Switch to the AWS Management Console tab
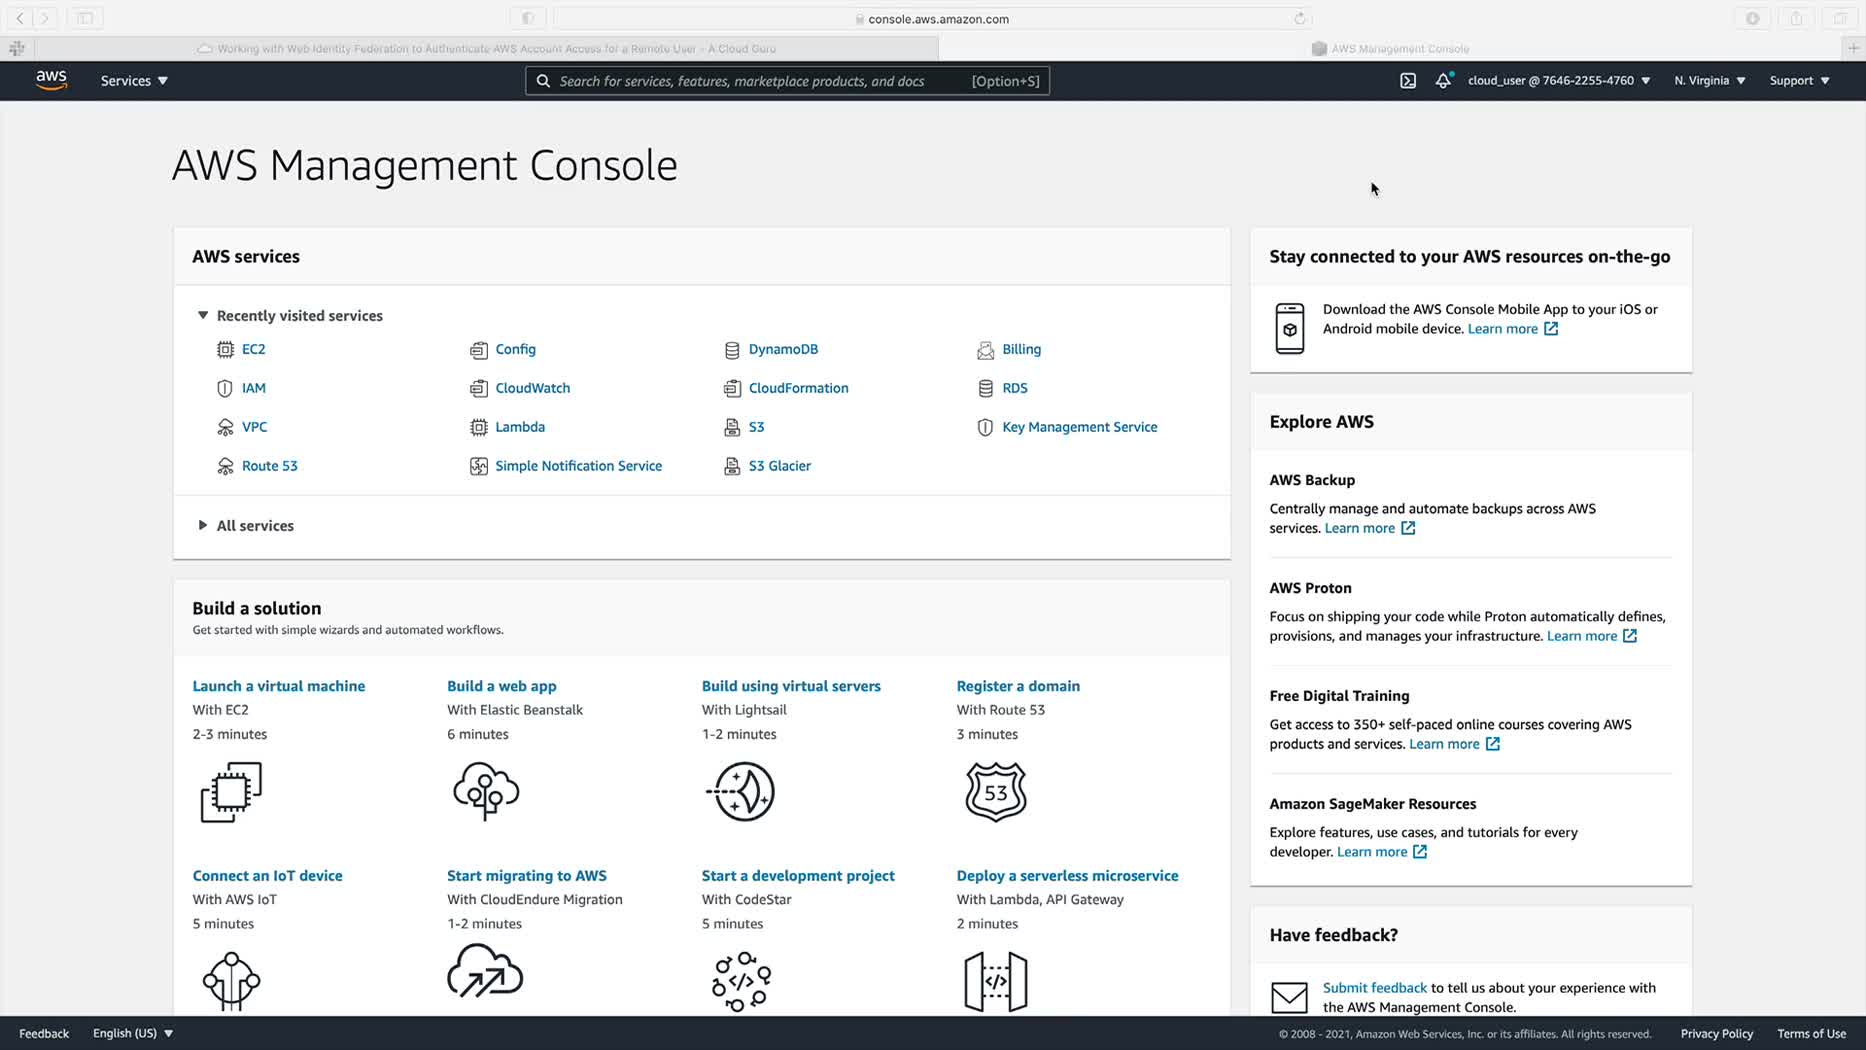 (x=1391, y=48)
